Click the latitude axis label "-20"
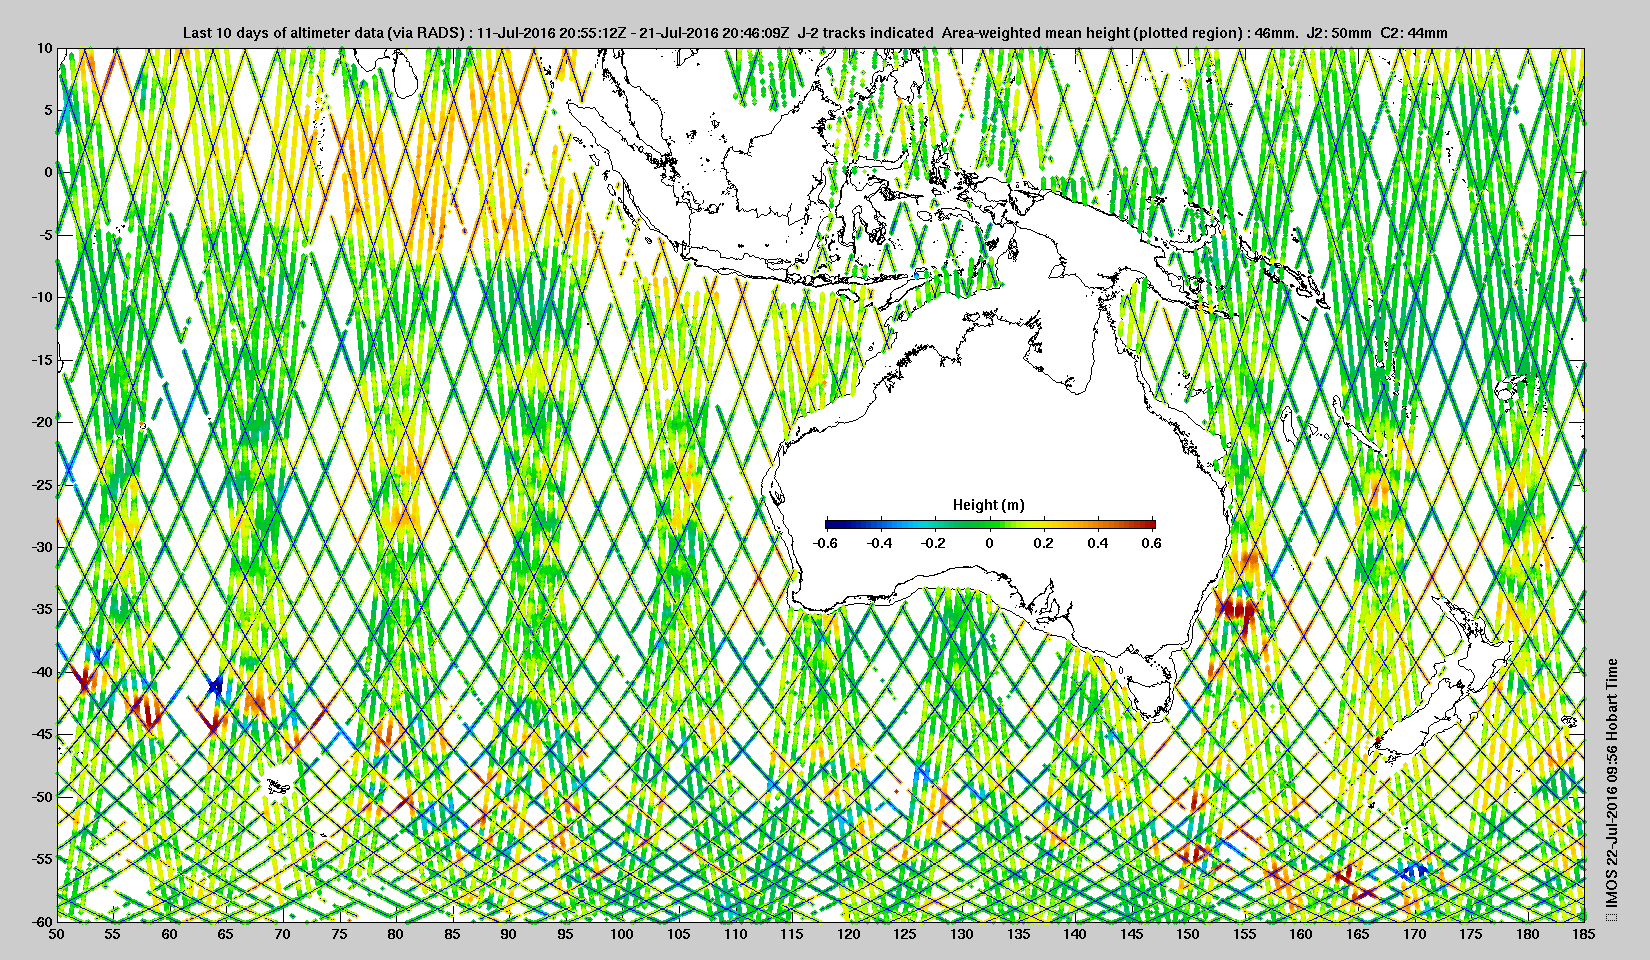 [x=42, y=422]
